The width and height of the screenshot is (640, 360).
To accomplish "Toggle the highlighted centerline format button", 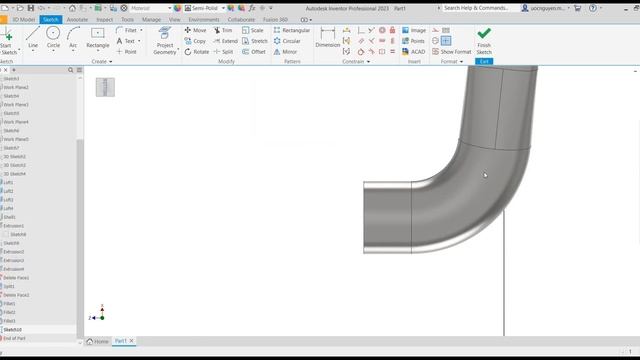I will tap(446, 40).
